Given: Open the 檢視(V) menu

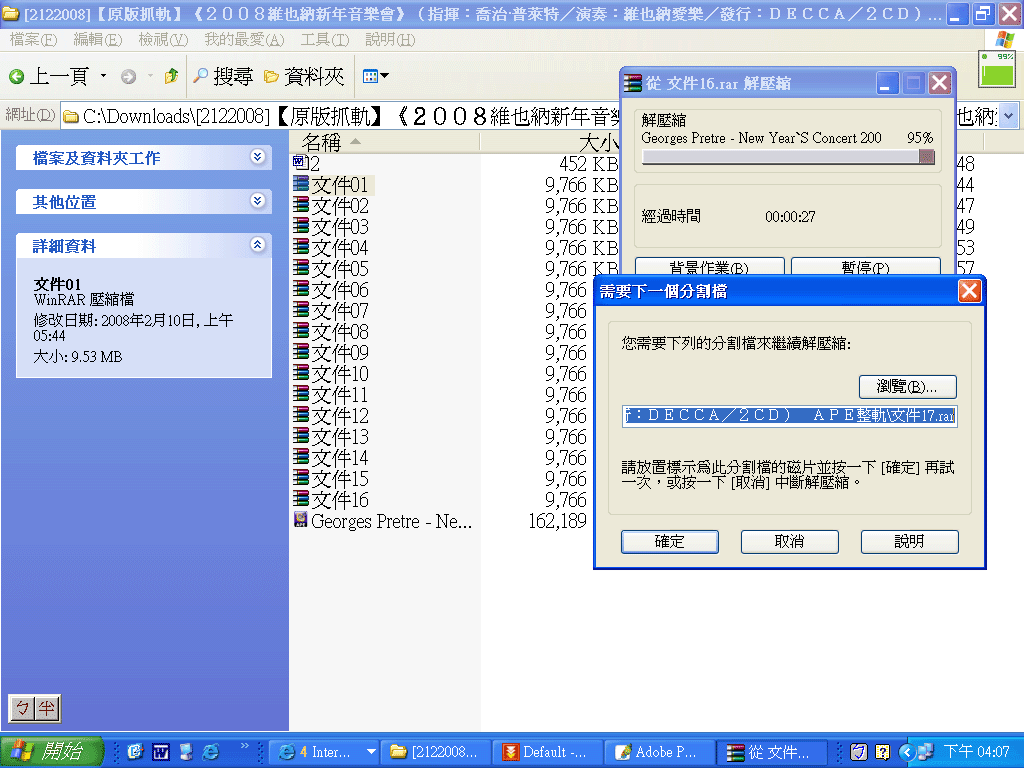Looking at the screenshot, I should pyautogui.click(x=163, y=40).
